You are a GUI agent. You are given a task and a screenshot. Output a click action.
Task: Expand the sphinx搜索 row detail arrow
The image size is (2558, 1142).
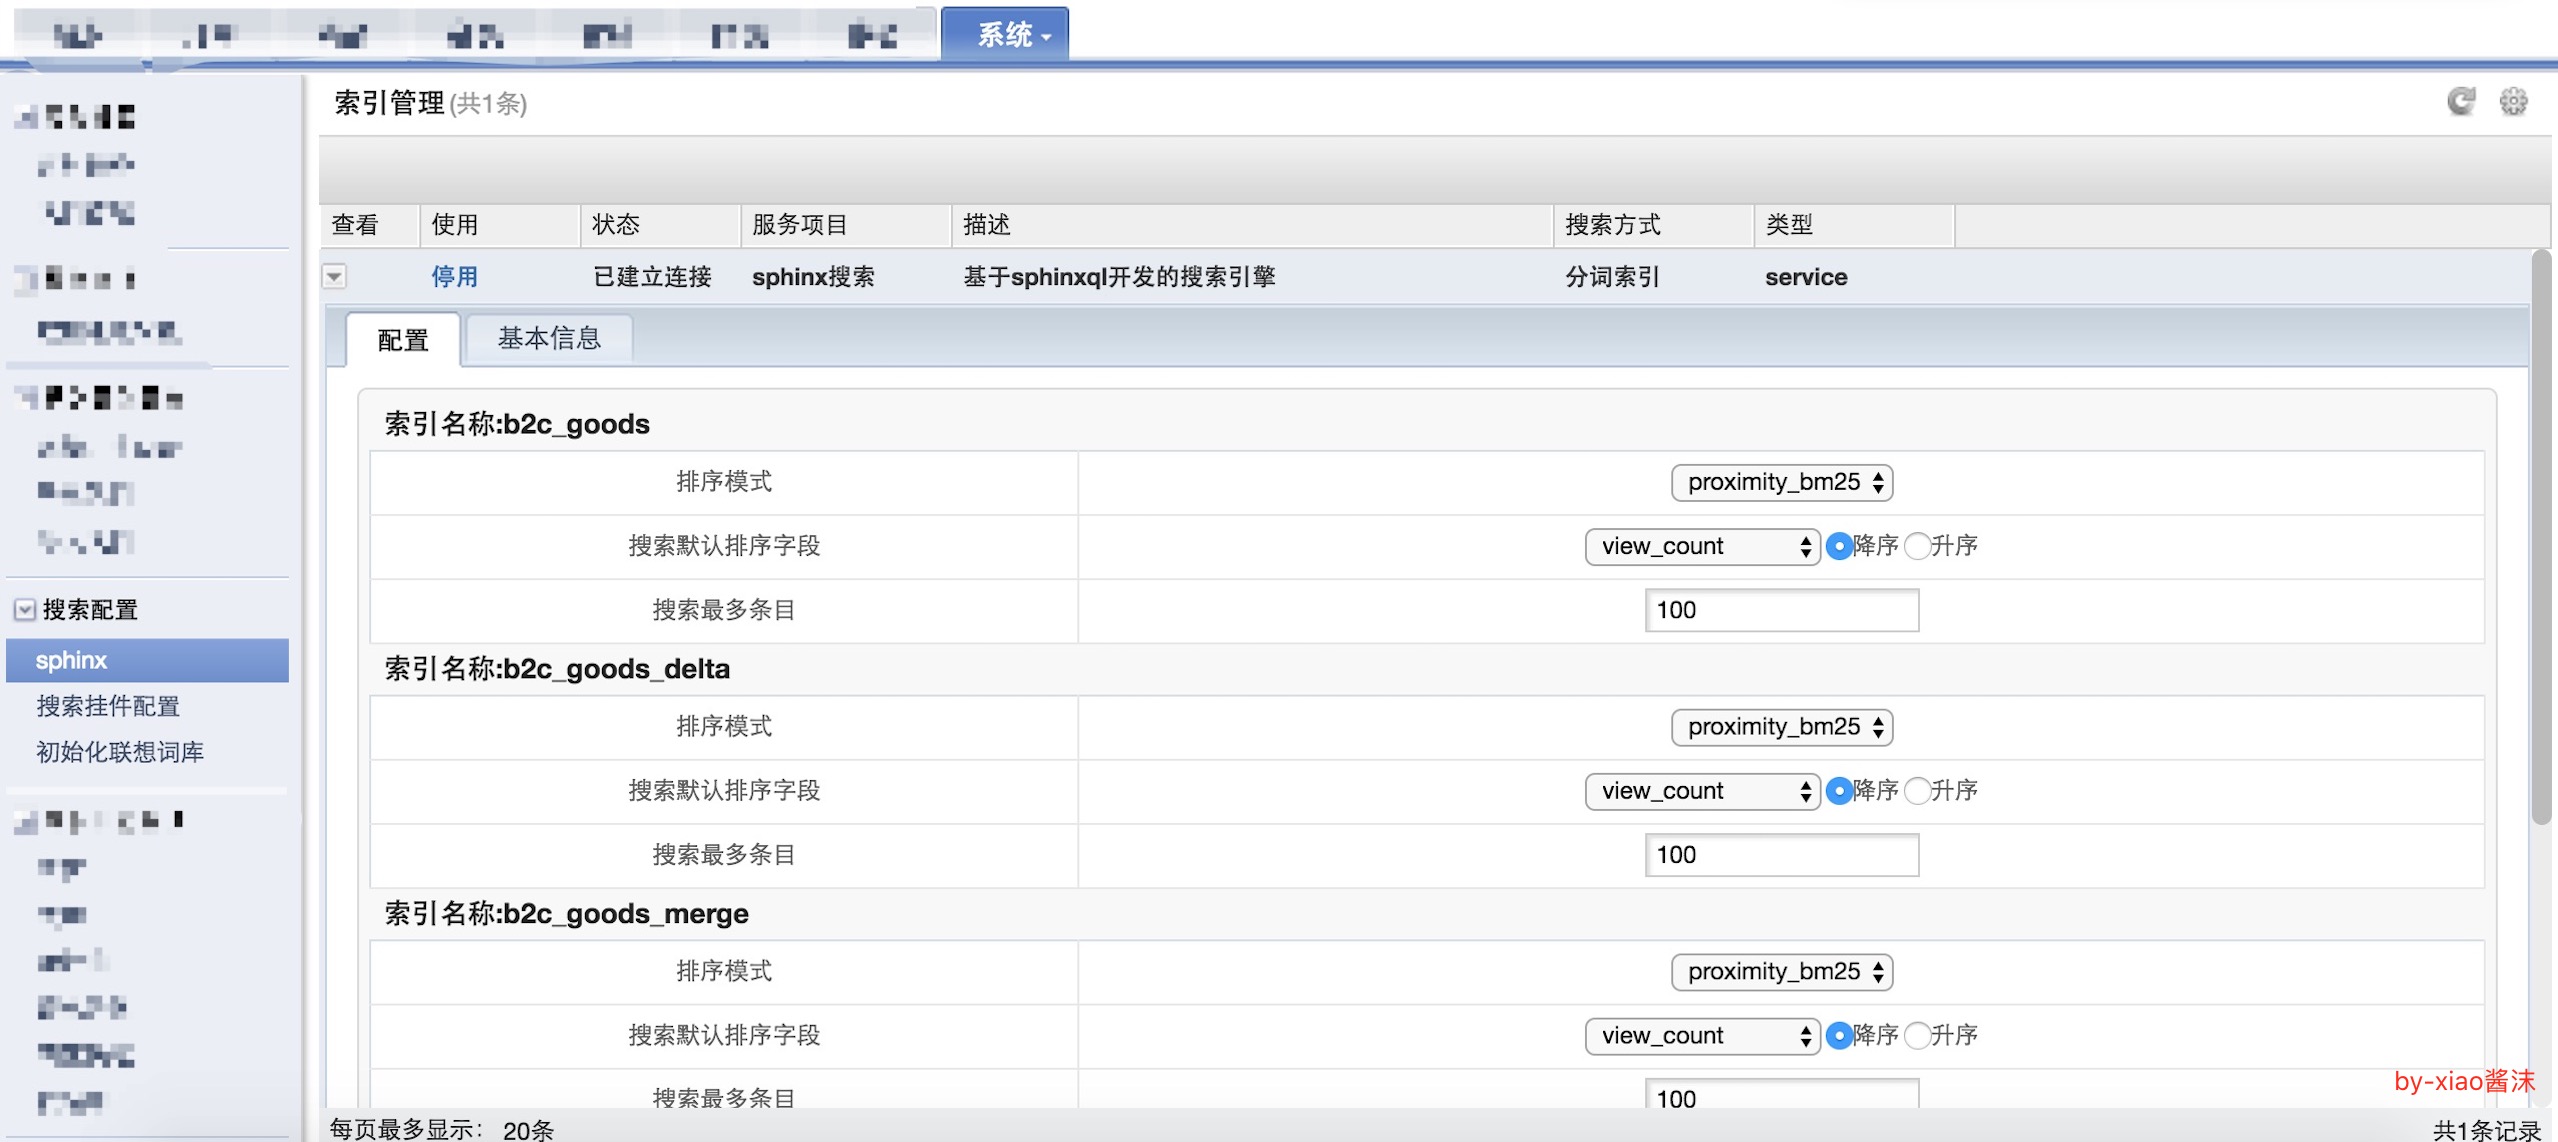[x=334, y=277]
